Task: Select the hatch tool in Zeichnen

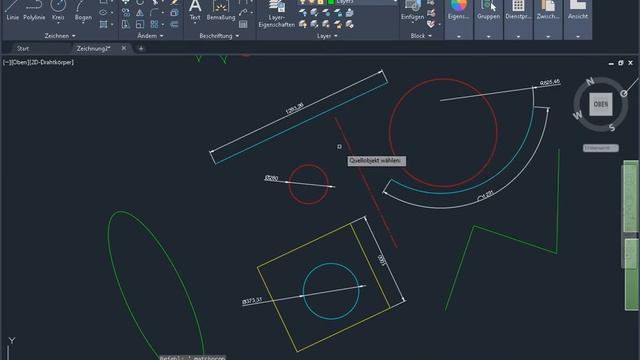Action: pyautogui.click(x=103, y=24)
